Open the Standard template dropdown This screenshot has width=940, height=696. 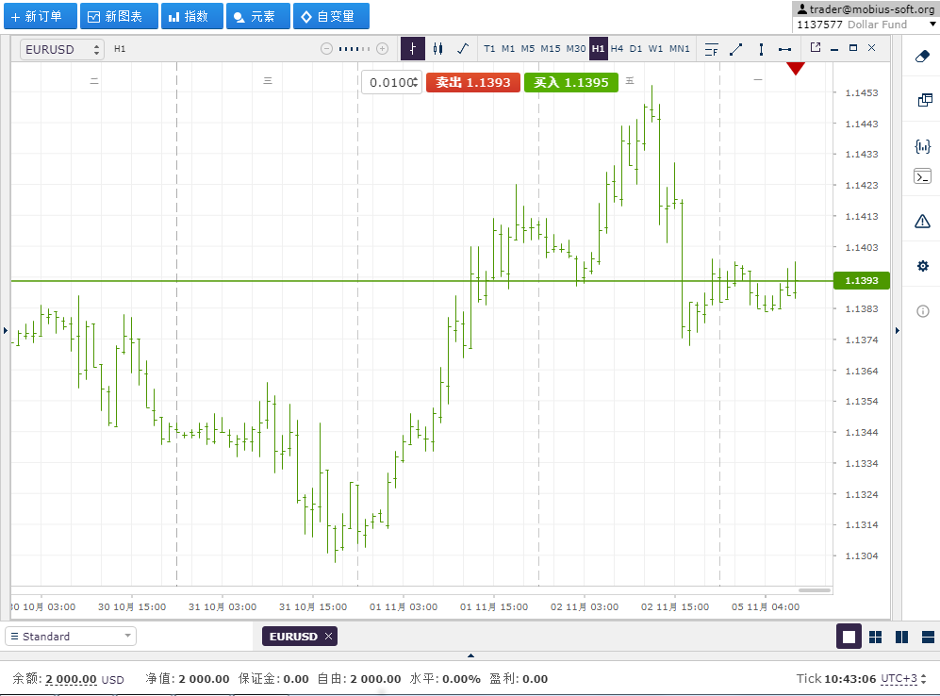pos(71,636)
